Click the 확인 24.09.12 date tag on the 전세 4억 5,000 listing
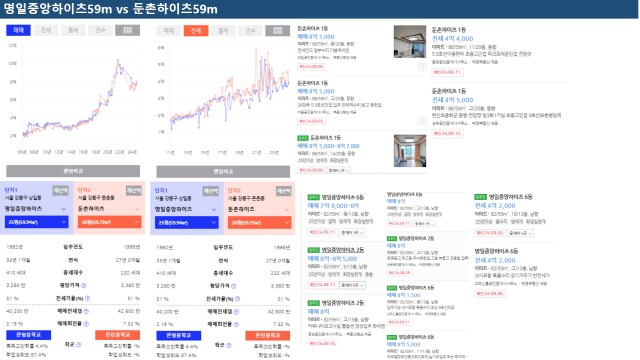Screen dimensions: 640x360 447,133
